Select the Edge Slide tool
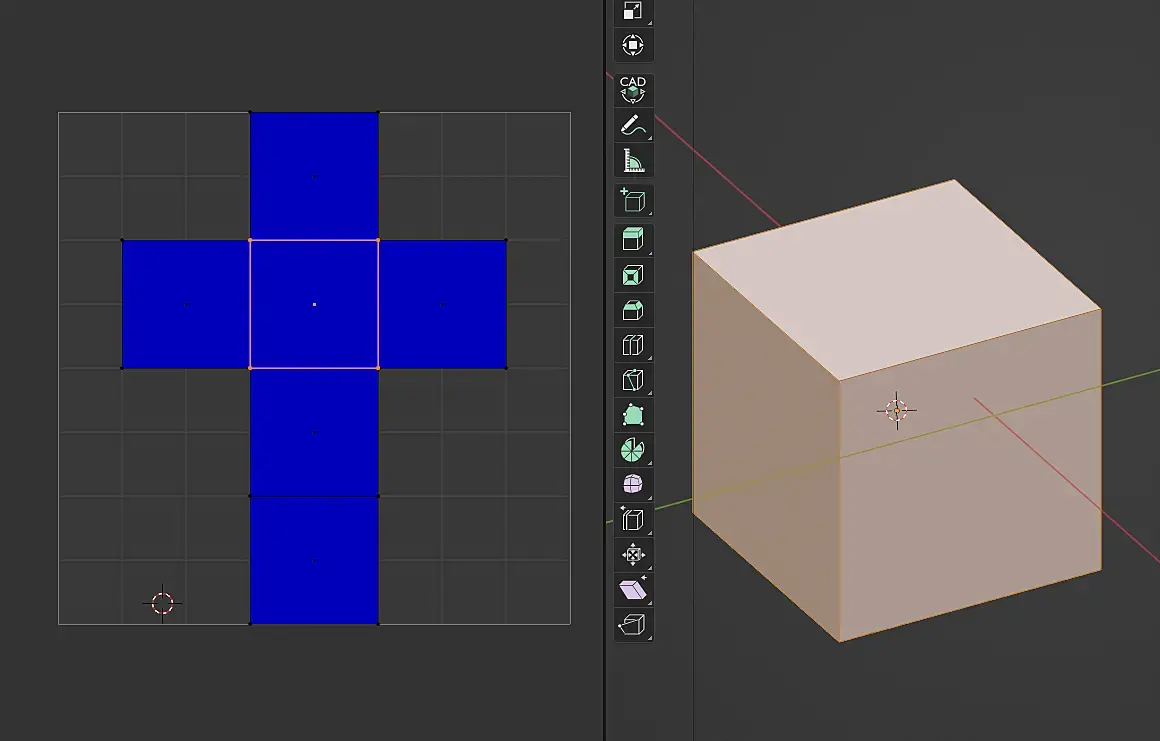 [x=633, y=520]
